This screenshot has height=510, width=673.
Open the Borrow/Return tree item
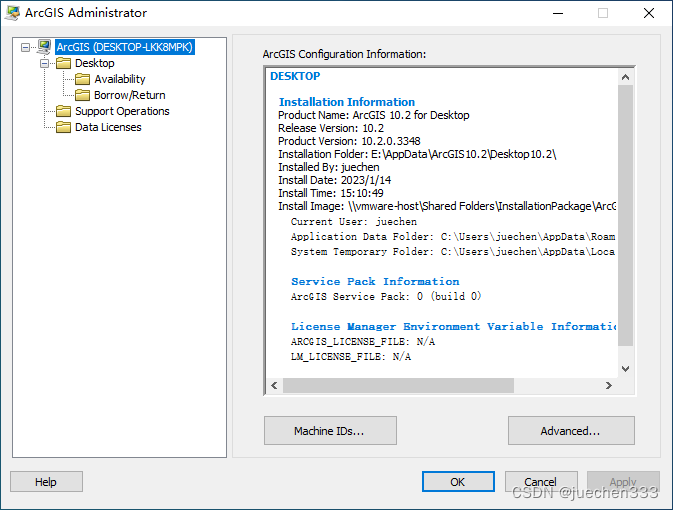click(130, 95)
